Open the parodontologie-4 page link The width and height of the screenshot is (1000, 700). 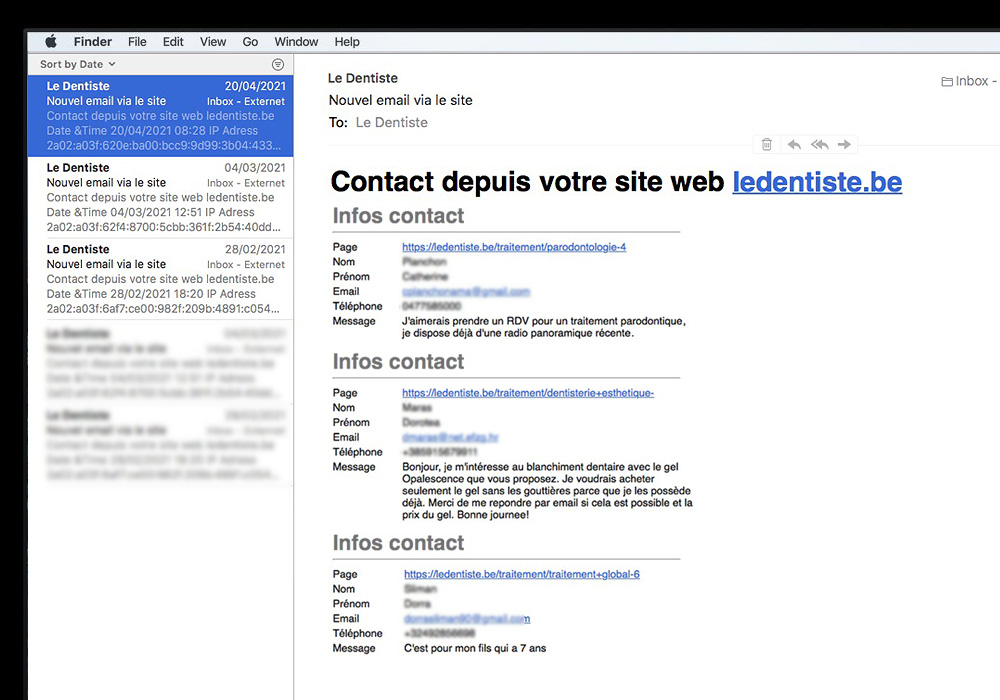tap(514, 247)
